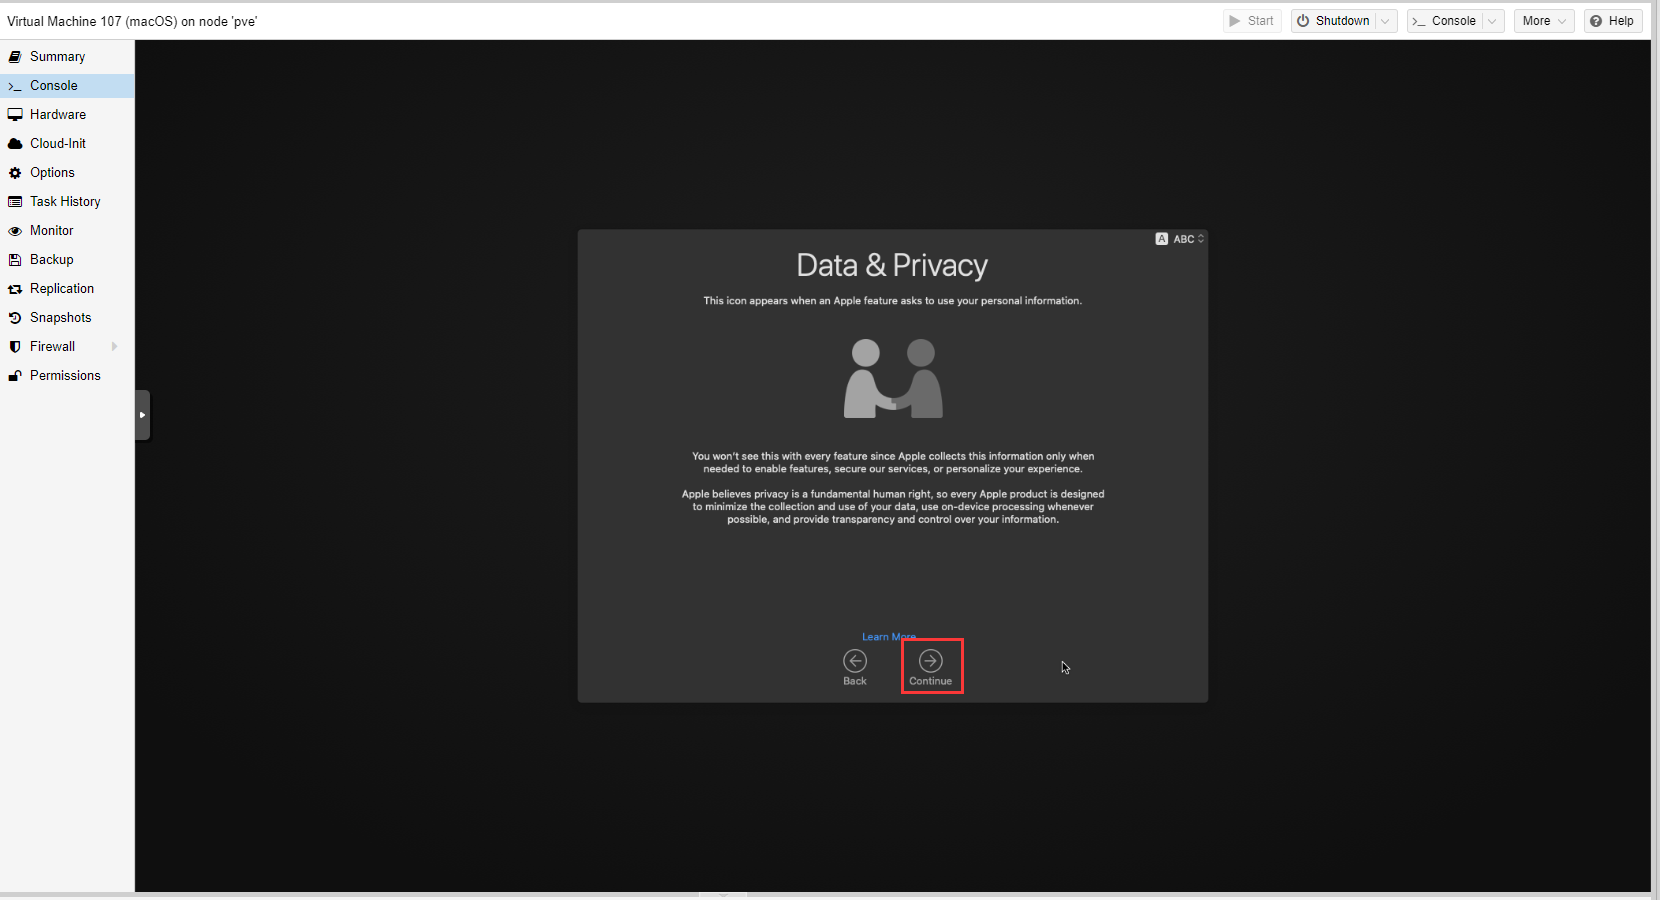Expand the Console dropdown arrow in toolbar
Viewport: 1660px width, 900px height.
[x=1492, y=21]
